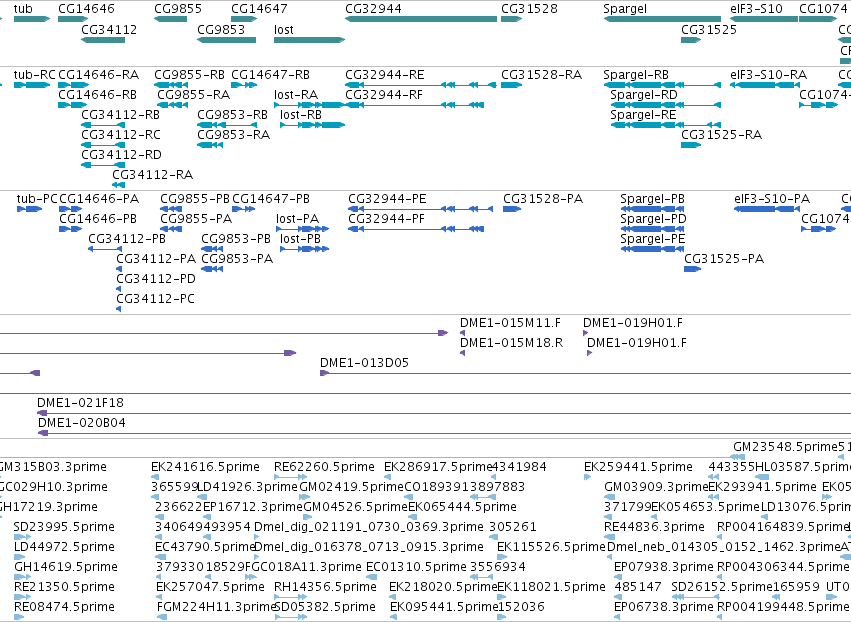Click the lost-RB transcript label
851x622 pixels.
(x=301, y=115)
